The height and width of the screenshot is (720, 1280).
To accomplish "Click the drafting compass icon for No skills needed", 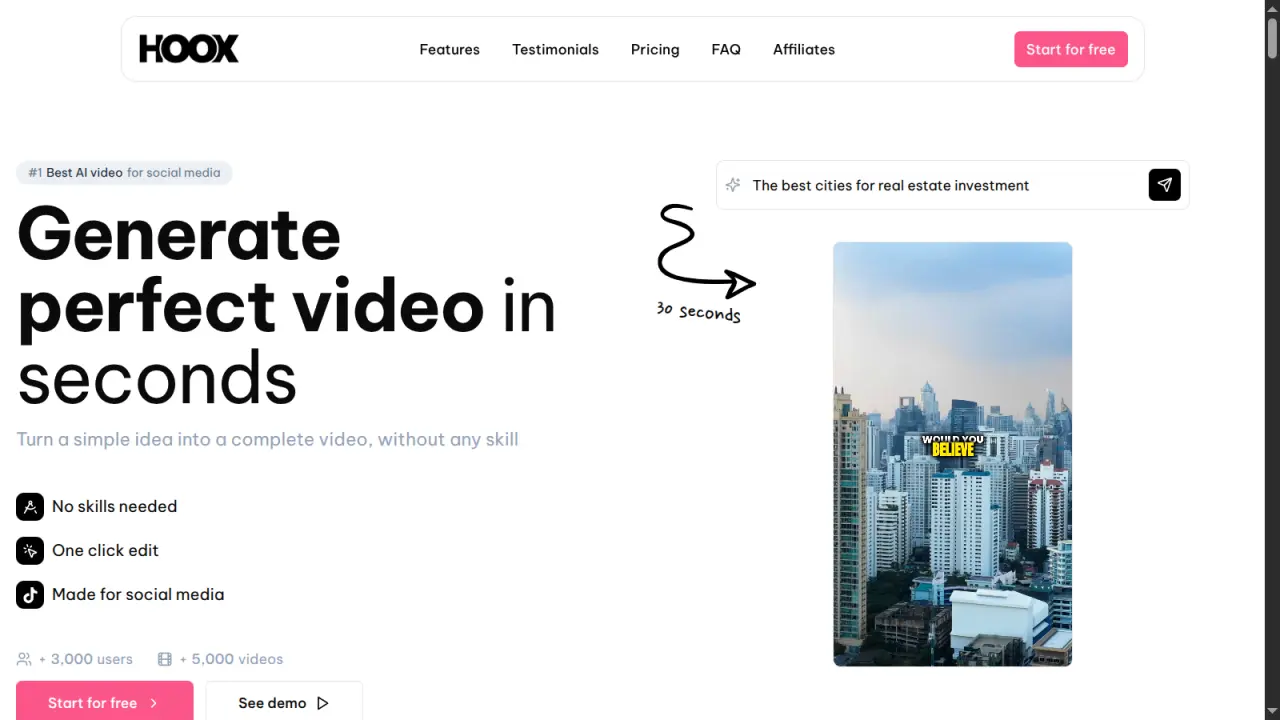I will 29,506.
